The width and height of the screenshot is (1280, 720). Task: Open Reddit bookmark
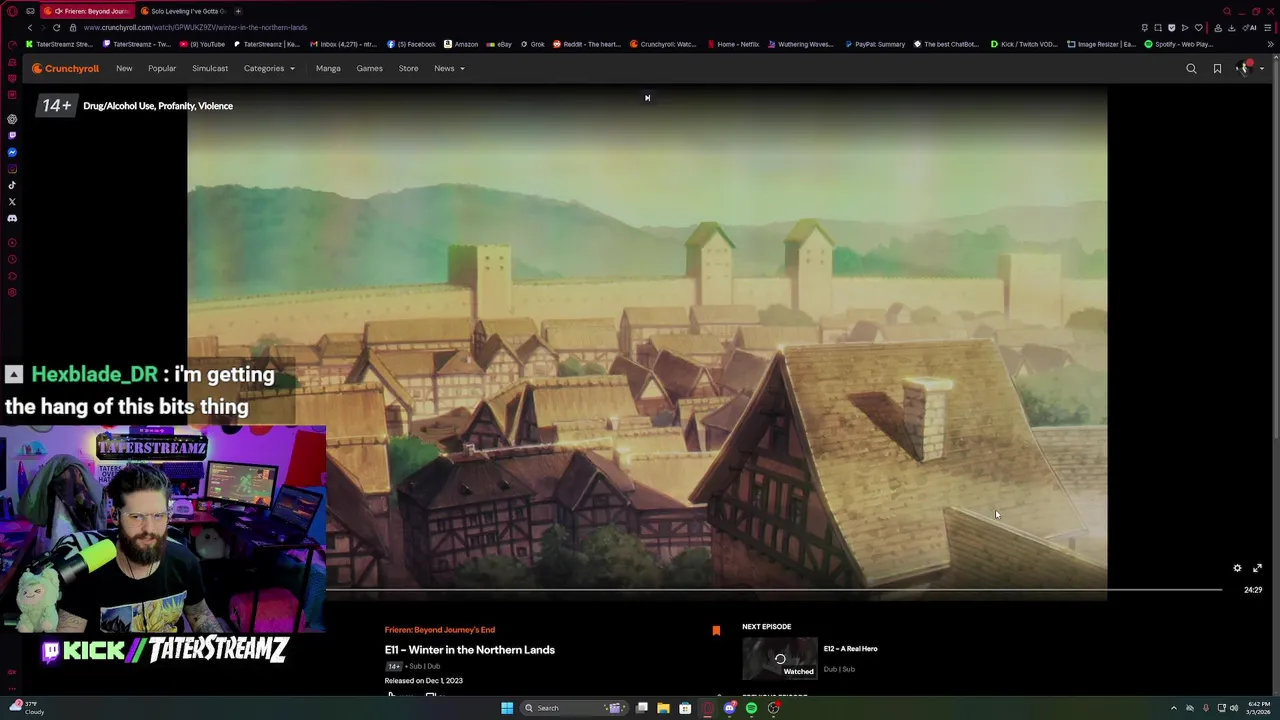[586, 44]
